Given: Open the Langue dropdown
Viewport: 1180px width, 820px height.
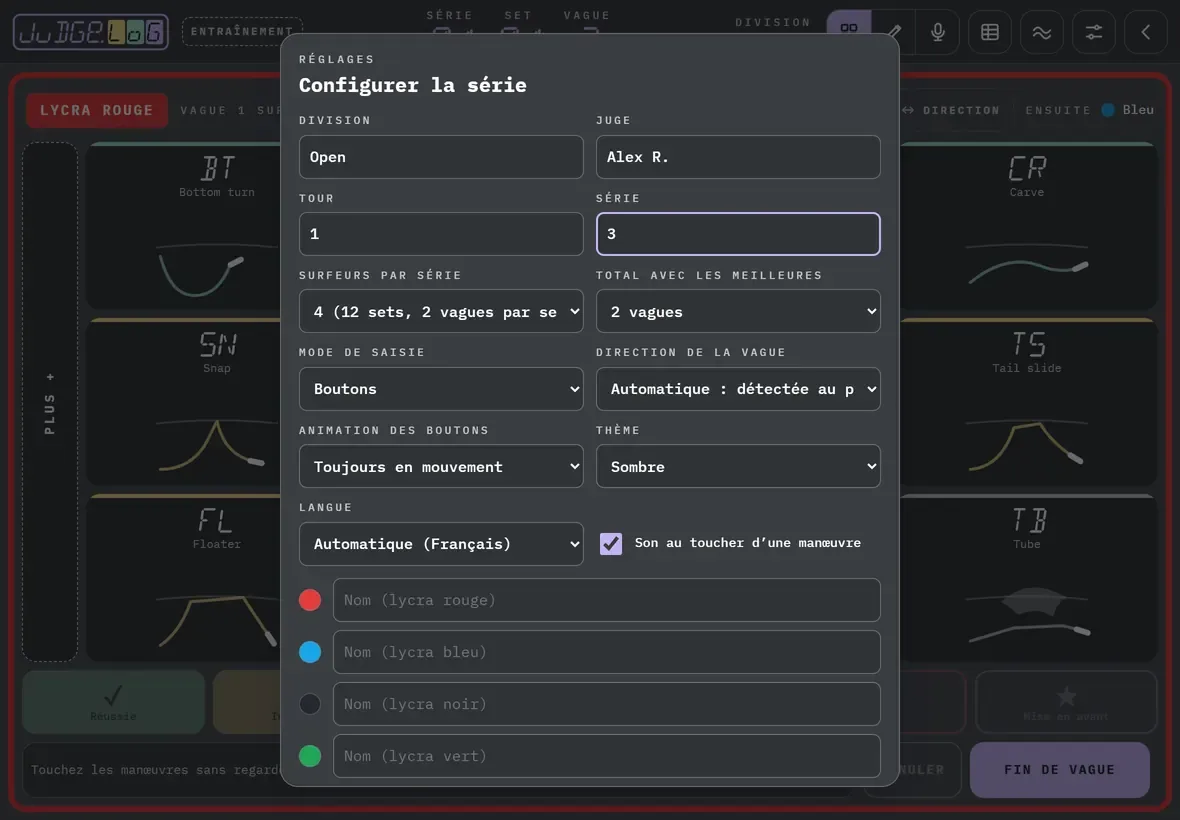Looking at the screenshot, I should click(x=441, y=544).
